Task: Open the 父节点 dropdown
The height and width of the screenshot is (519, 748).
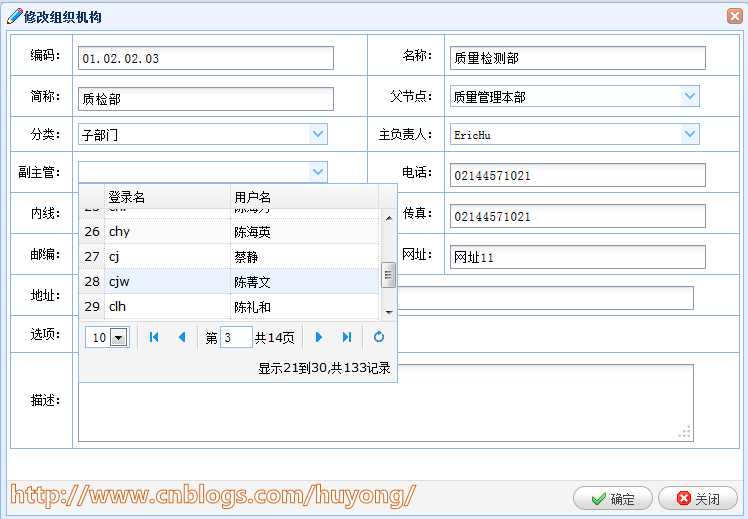Action: [x=690, y=96]
